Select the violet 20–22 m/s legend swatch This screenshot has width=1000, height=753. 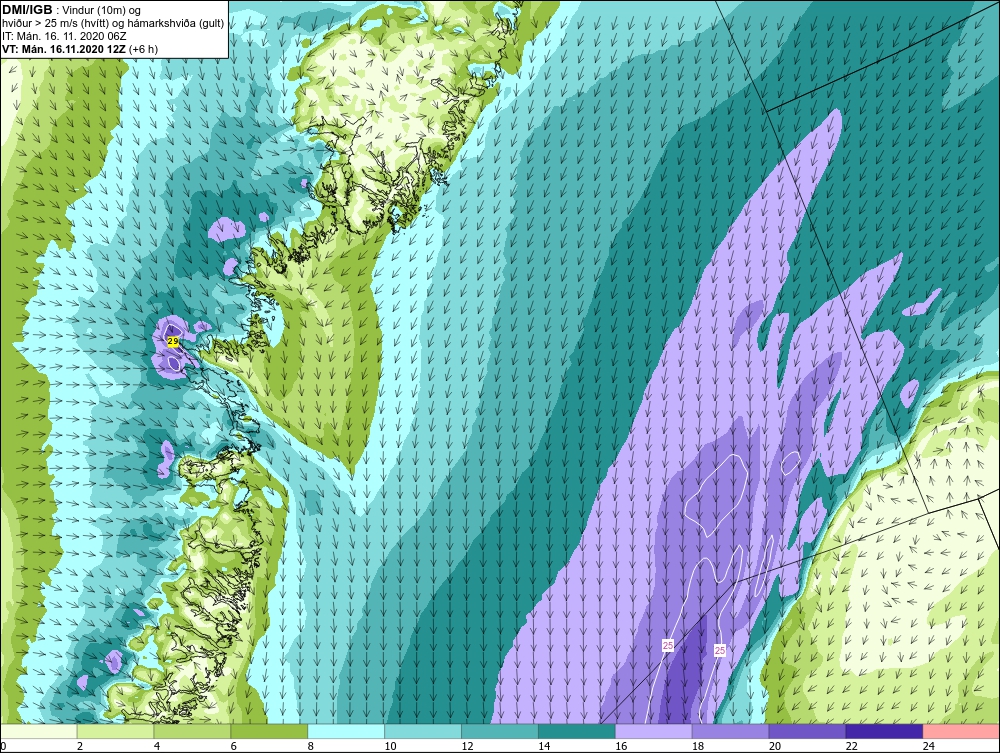(807, 731)
